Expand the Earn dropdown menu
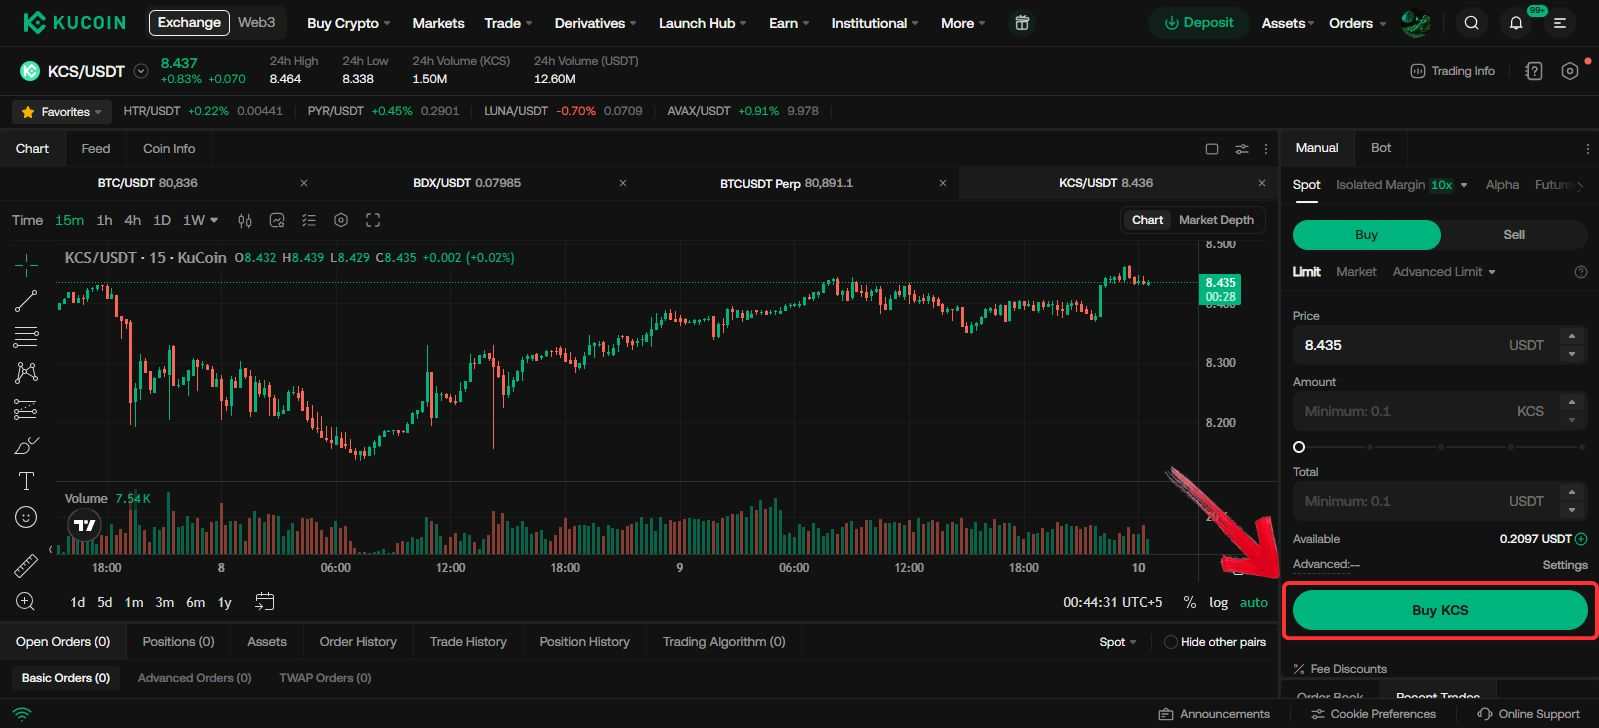This screenshot has height=728, width=1599. click(789, 23)
